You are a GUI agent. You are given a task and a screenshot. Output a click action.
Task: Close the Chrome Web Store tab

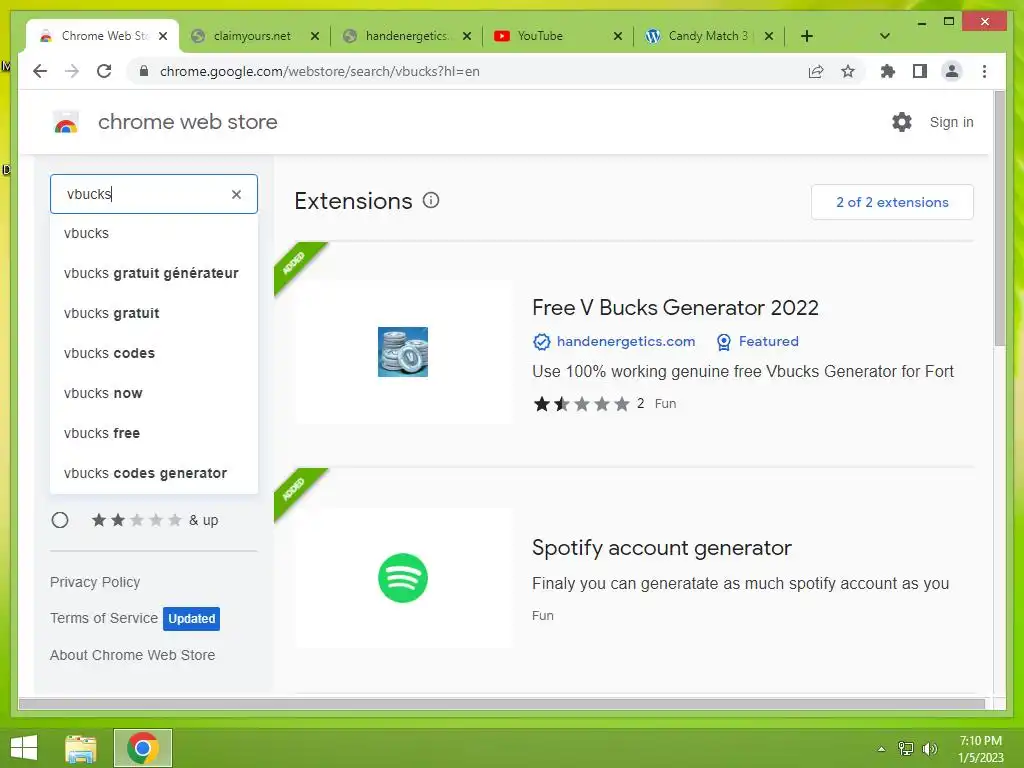163,36
